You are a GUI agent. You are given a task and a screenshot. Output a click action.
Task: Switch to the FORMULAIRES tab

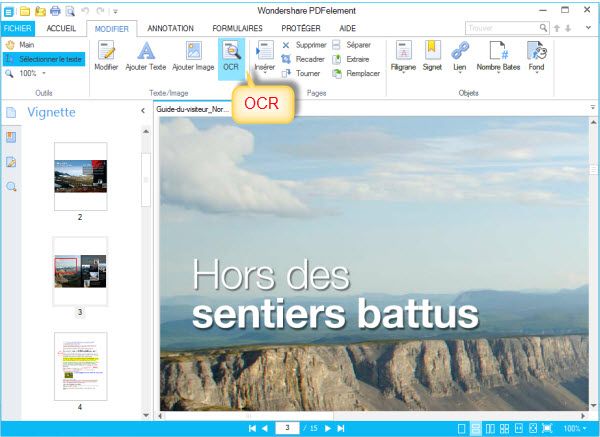237,28
